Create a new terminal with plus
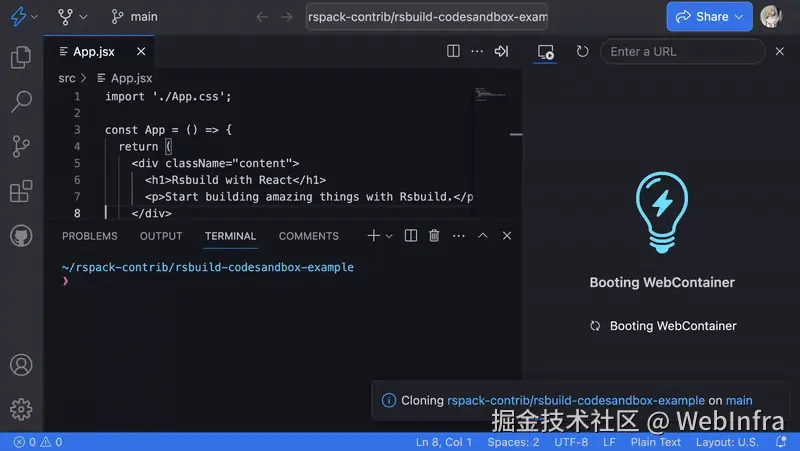This screenshot has width=800, height=451. [373, 236]
